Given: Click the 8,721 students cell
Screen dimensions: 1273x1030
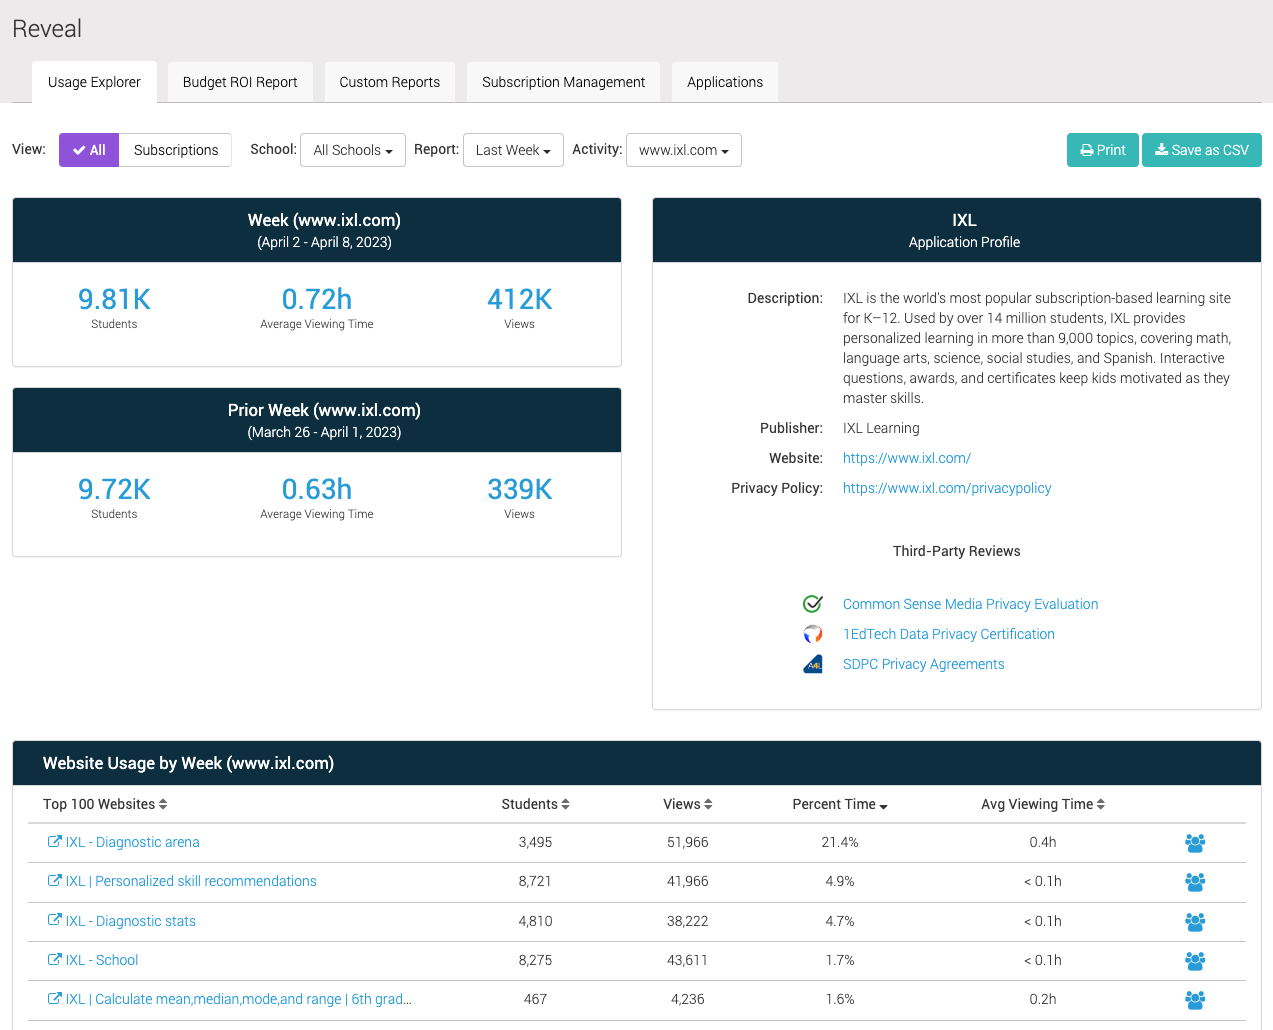Looking at the screenshot, I should [535, 881].
